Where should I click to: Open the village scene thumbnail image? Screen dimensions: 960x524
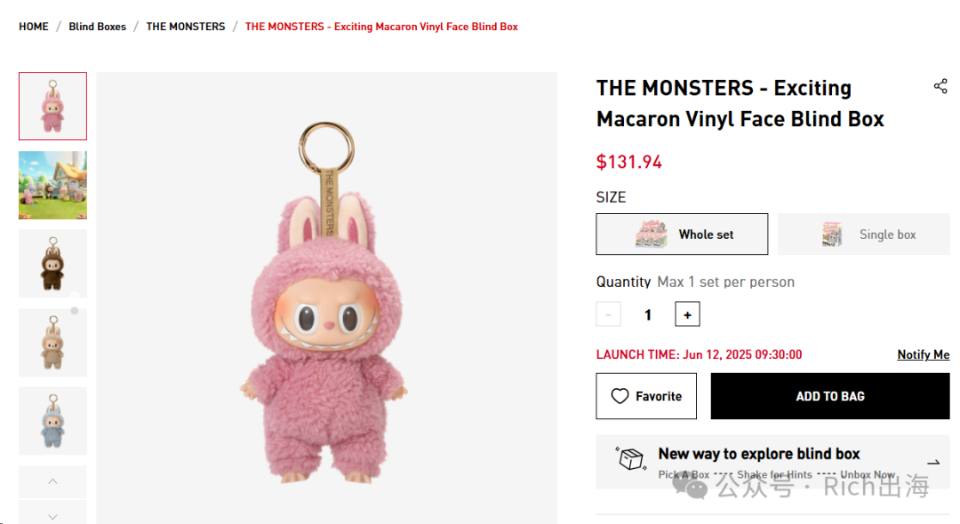point(53,185)
